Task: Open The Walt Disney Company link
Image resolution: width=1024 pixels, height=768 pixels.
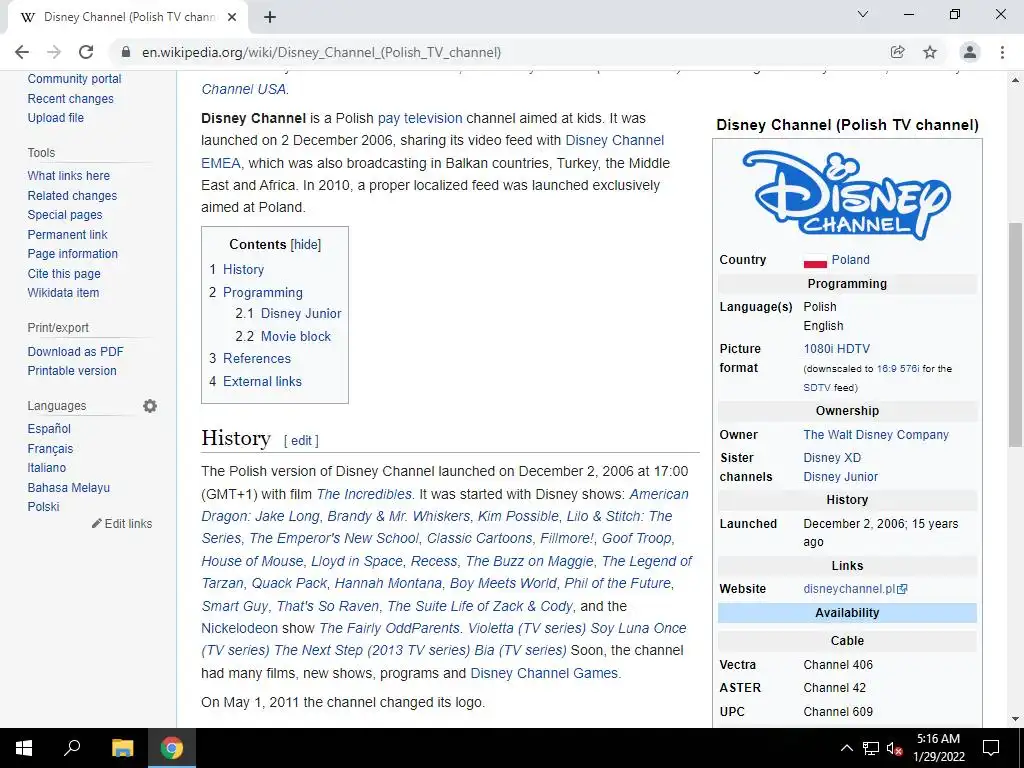Action: (x=876, y=434)
